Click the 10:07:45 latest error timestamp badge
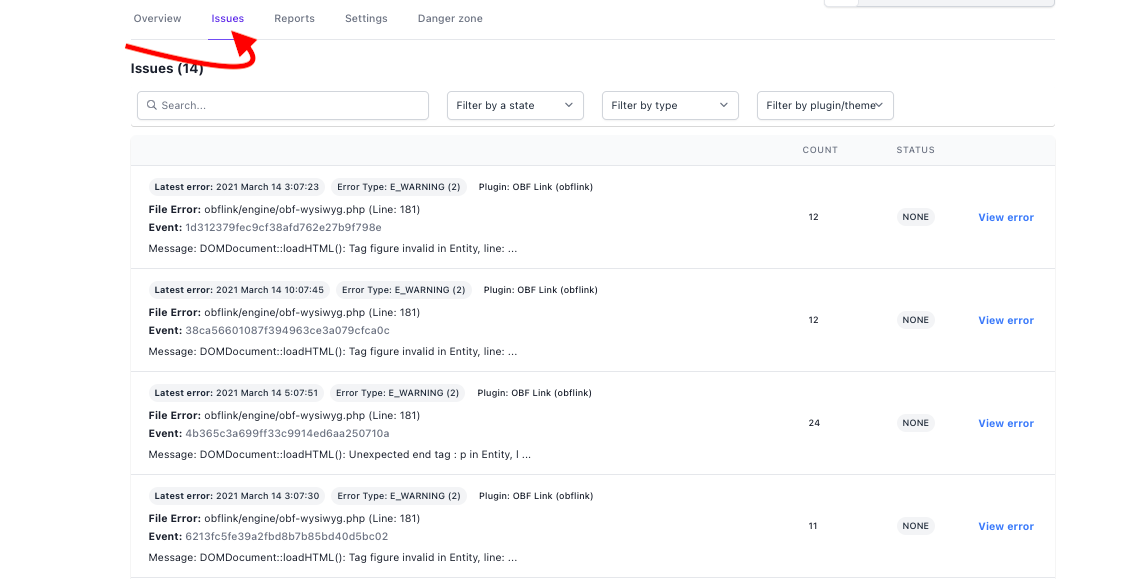The width and height of the screenshot is (1132, 579). (x=239, y=290)
